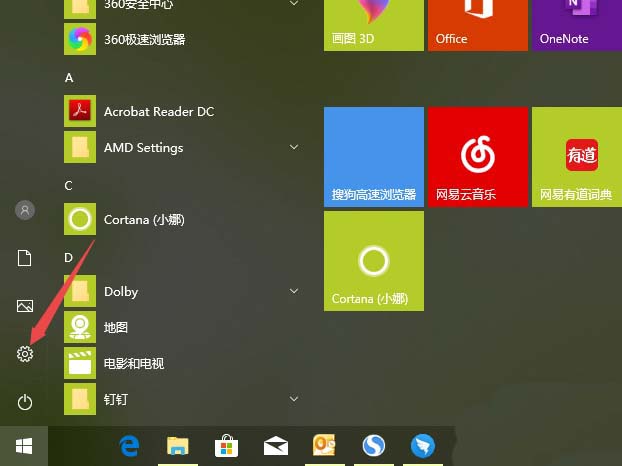Click the Dolby folder entry
The width and height of the screenshot is (622, 466).
coord(181,291)
